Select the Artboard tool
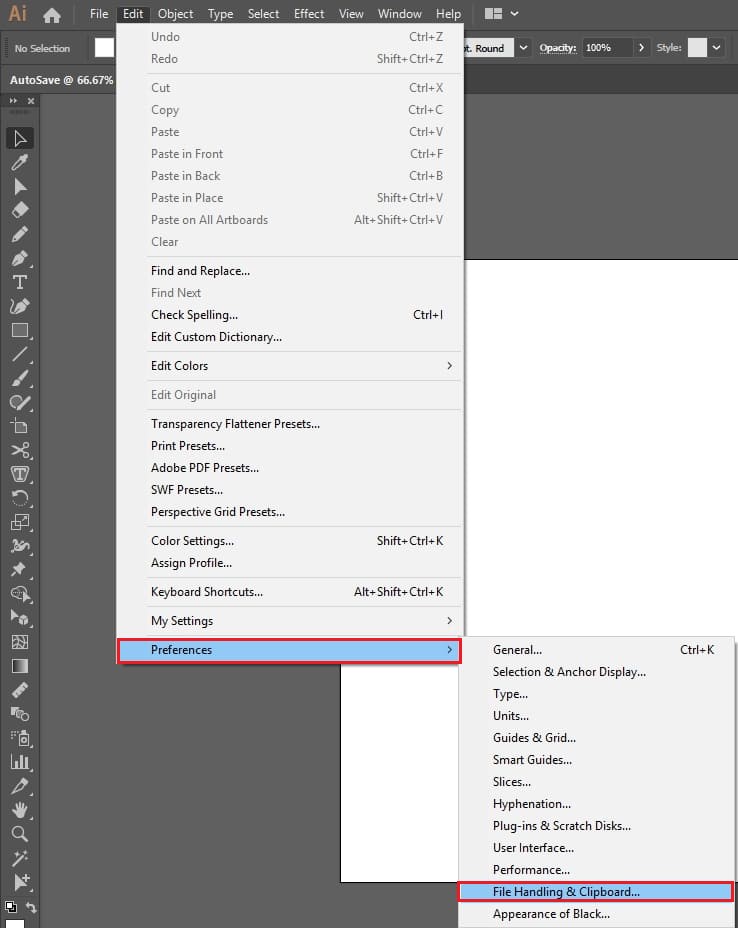Image resolution: width=738 pixels, height=928 pixels. coord(20,426)
